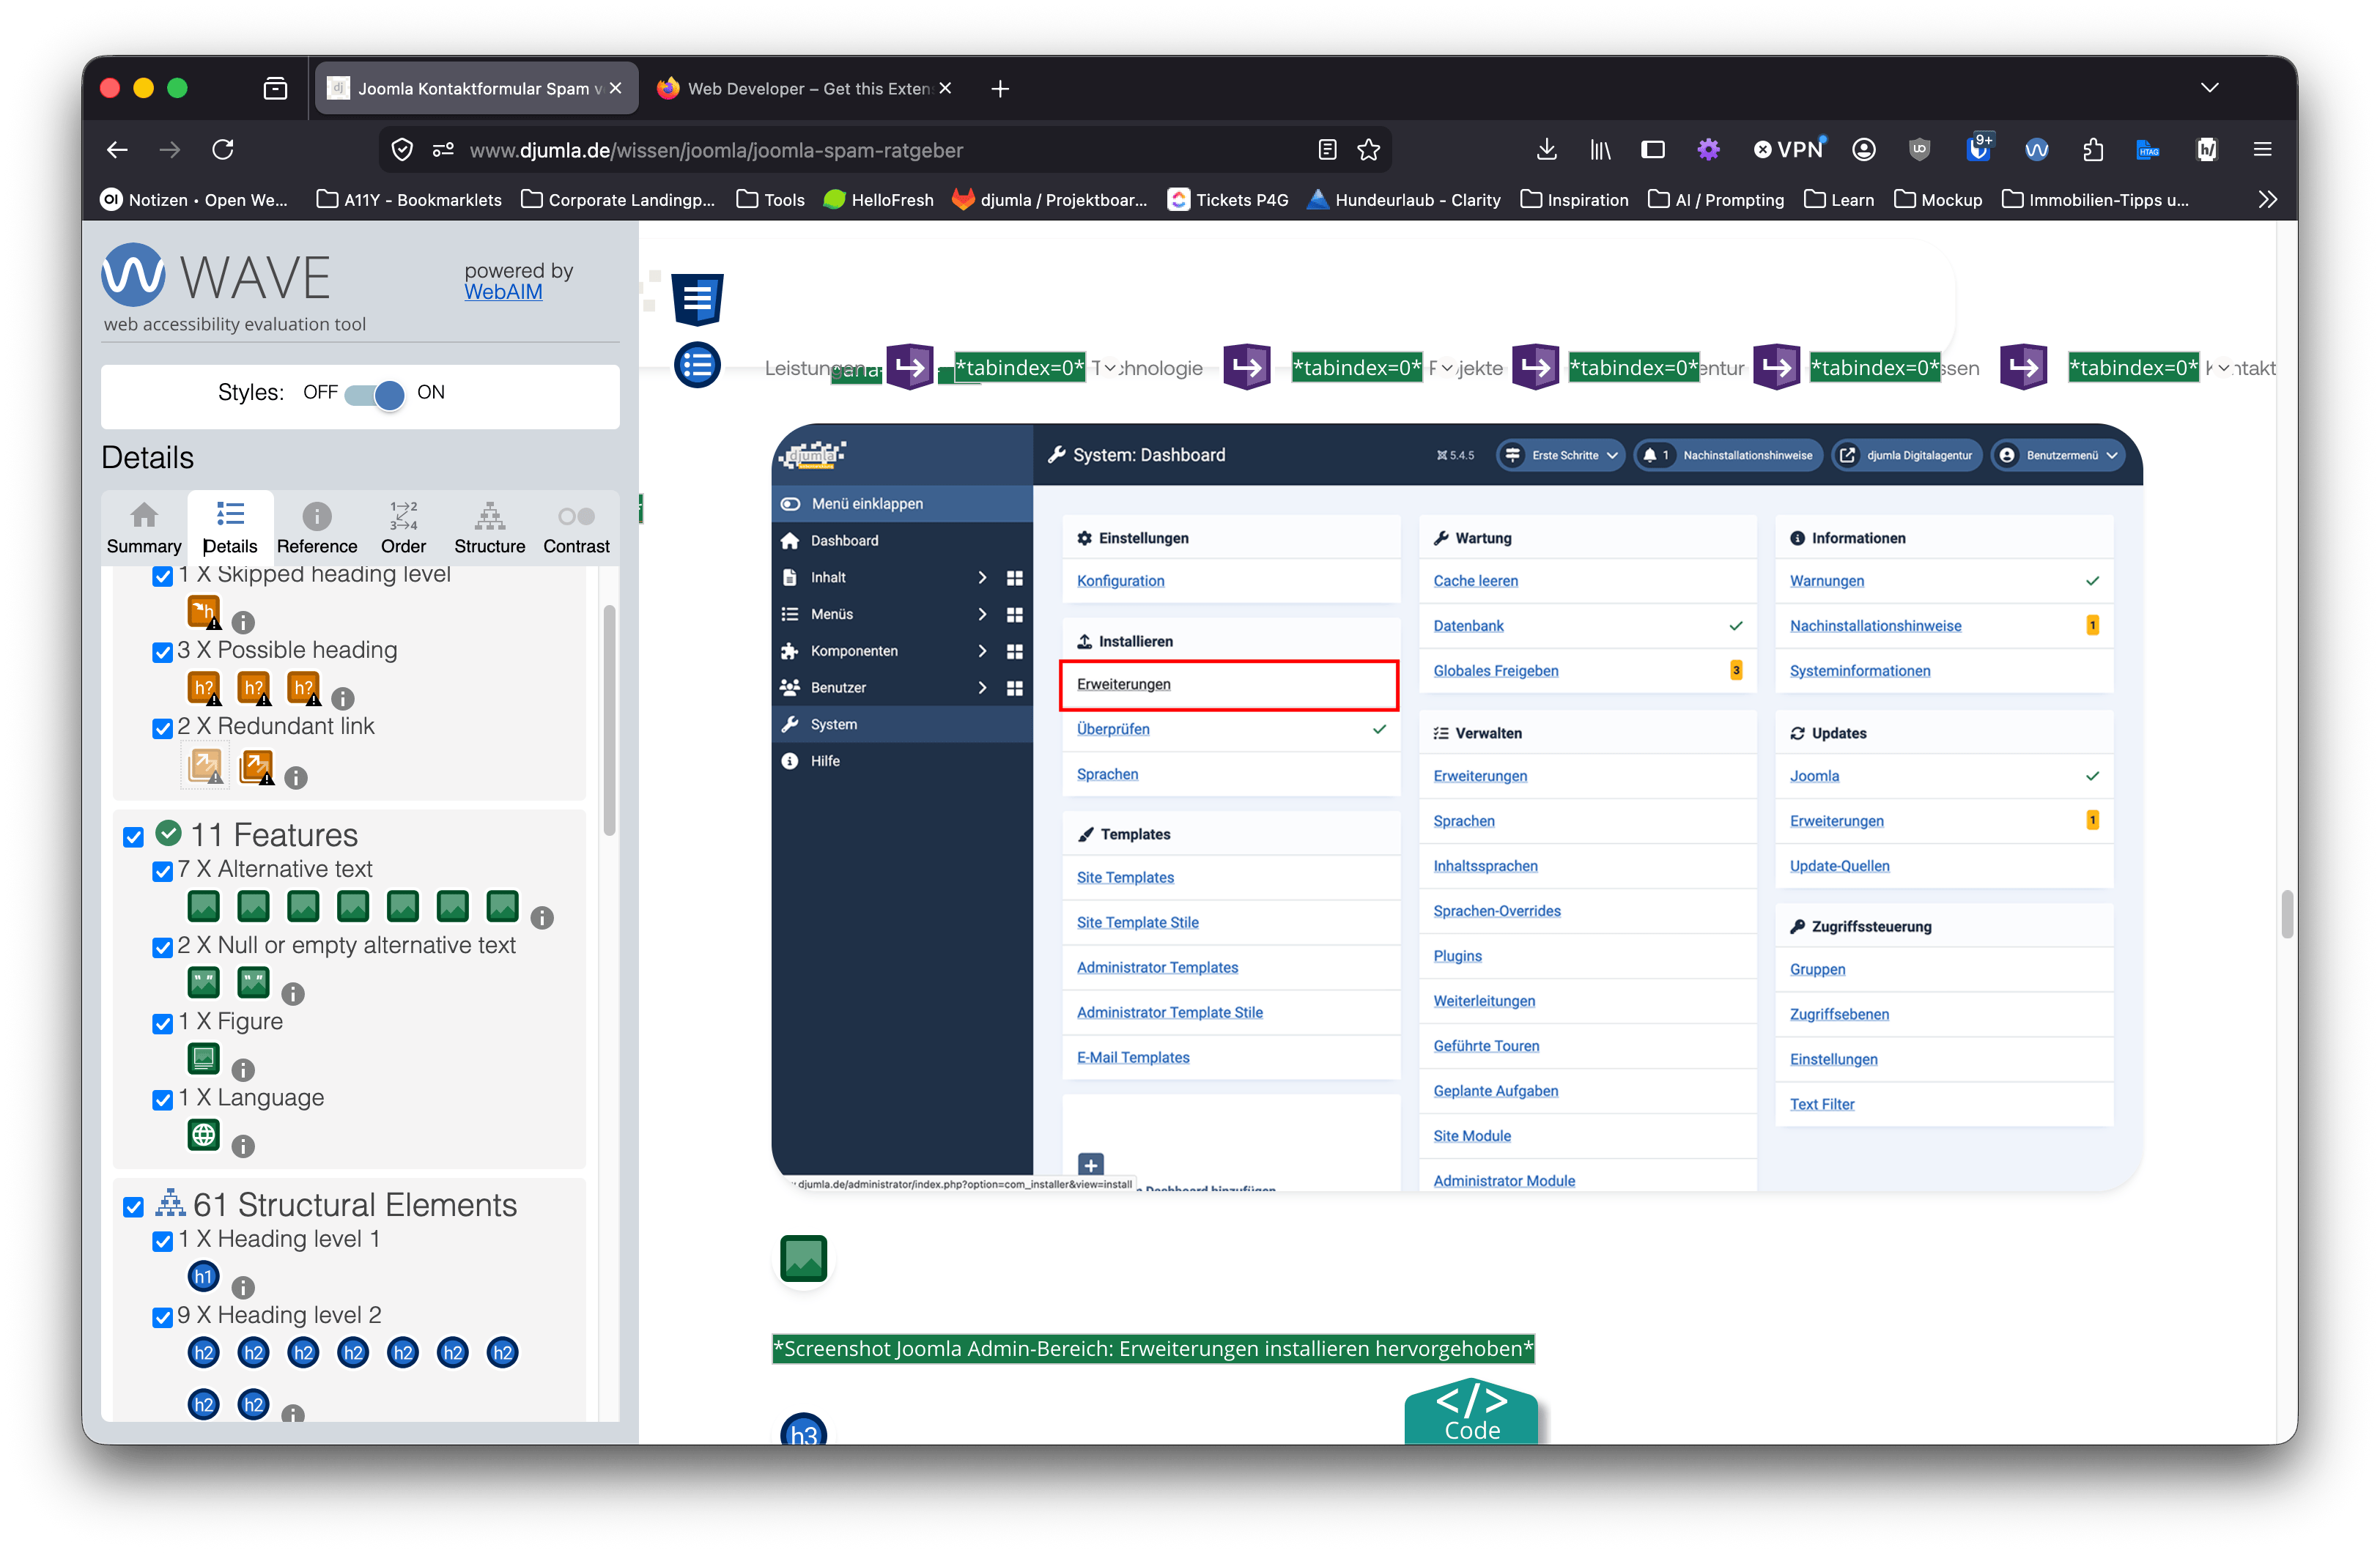The width and height of the screenshot is (2380, 1553).
Task: Expand the Kontakt navigation dropdown chevron
Action: pyautogui.click(x=2223, y=368)
